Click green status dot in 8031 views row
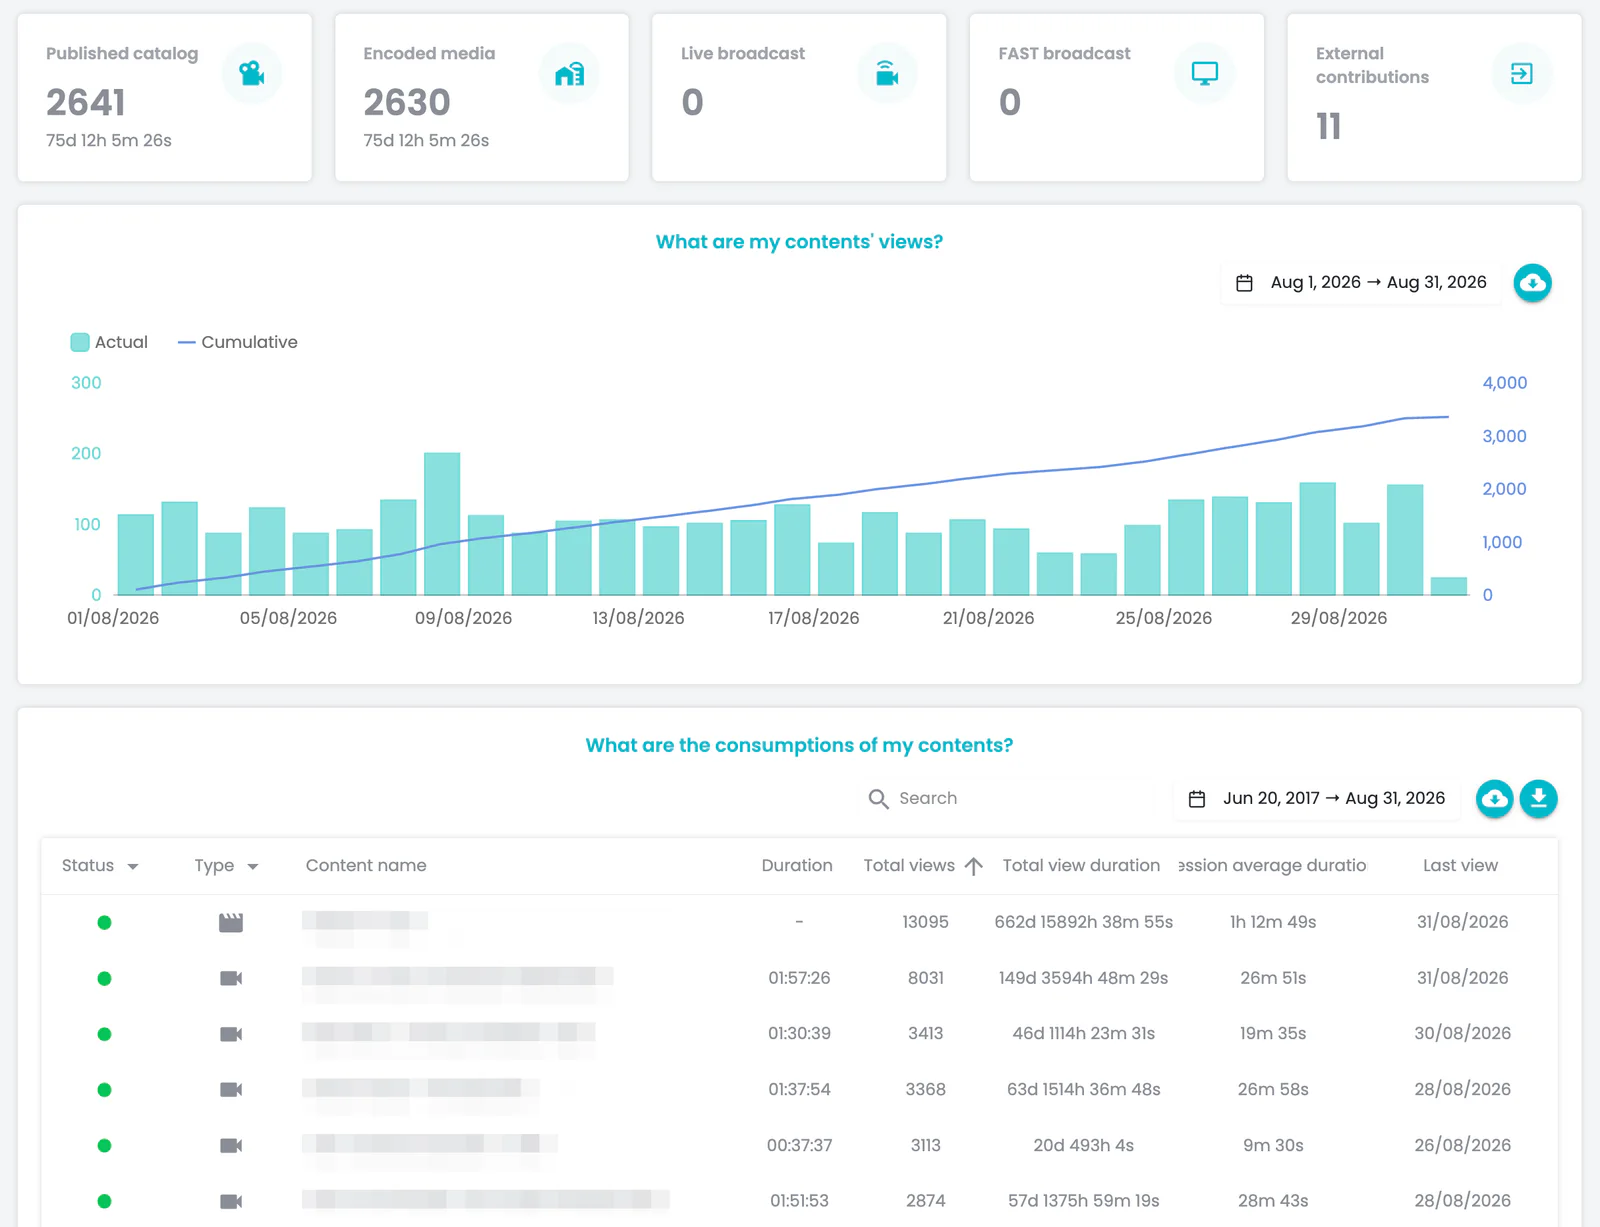Screen dimensions: 1600x1227 pos(104,978)
